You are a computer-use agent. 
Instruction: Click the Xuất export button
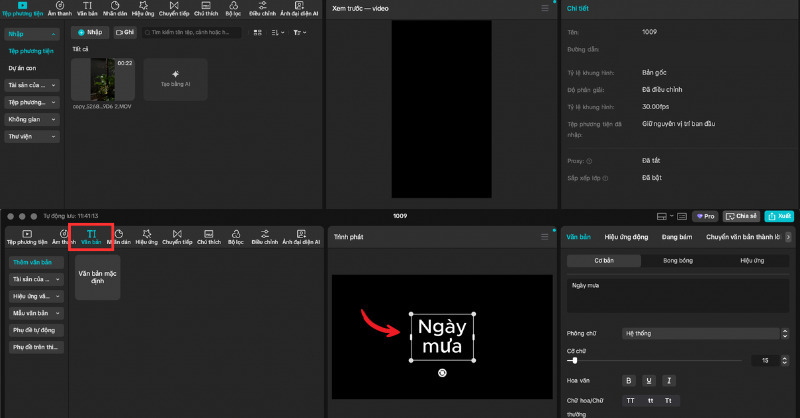(779, 215)
